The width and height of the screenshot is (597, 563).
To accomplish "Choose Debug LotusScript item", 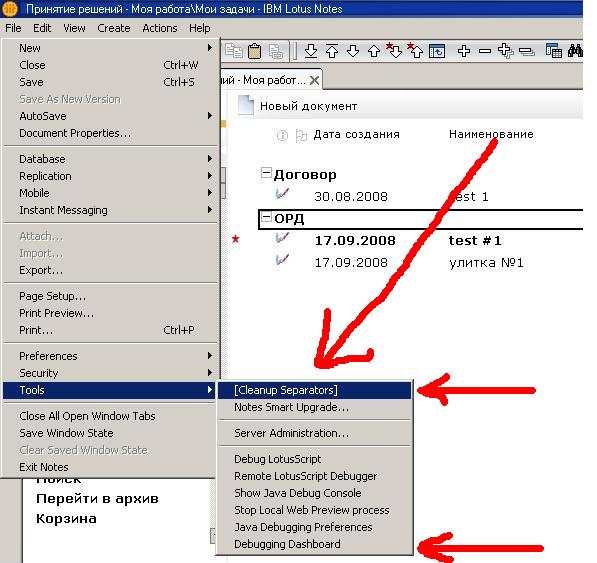I will click(x=314, y=459).
